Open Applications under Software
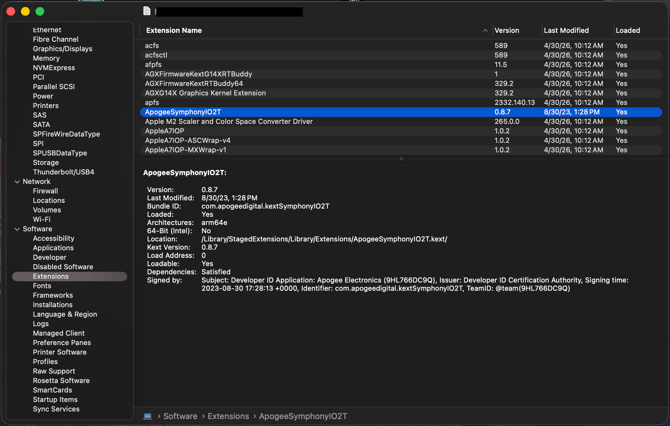 pyautogui.click(x=53, y=248)
